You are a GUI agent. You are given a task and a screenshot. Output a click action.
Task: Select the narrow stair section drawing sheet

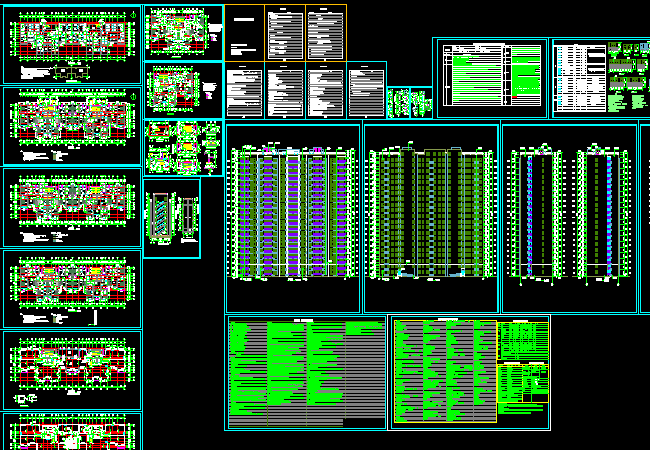[x=171, y=218]
